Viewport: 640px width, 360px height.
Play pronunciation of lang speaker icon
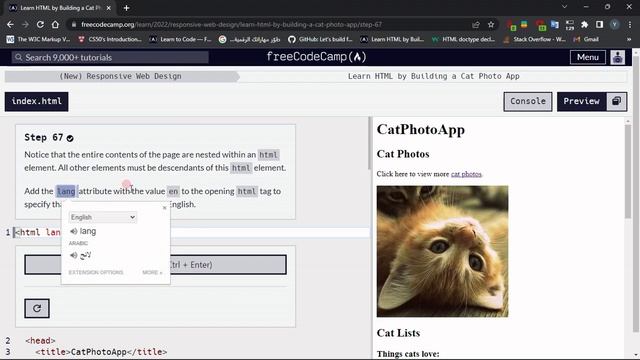coord(73,231)
